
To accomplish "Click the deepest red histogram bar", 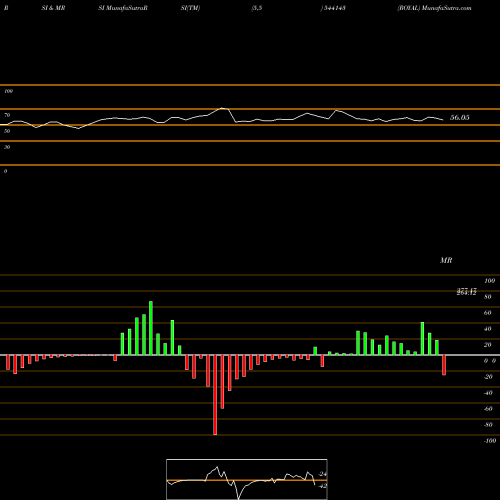I will point(215,395).
